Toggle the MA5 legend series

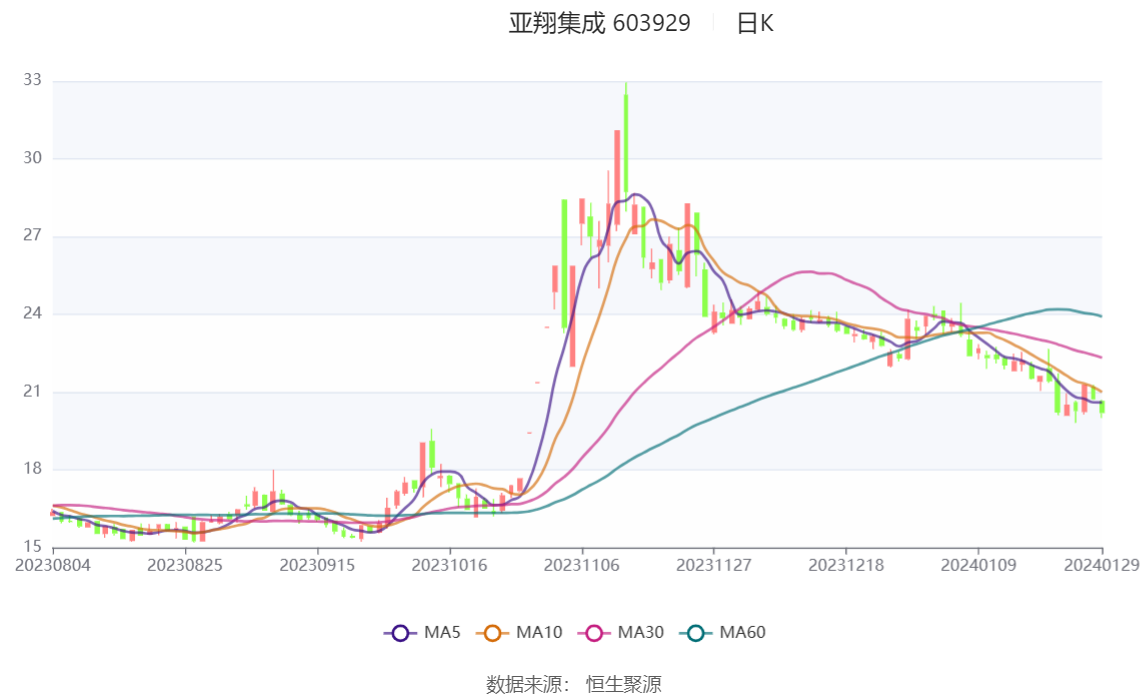click(422, 632)
